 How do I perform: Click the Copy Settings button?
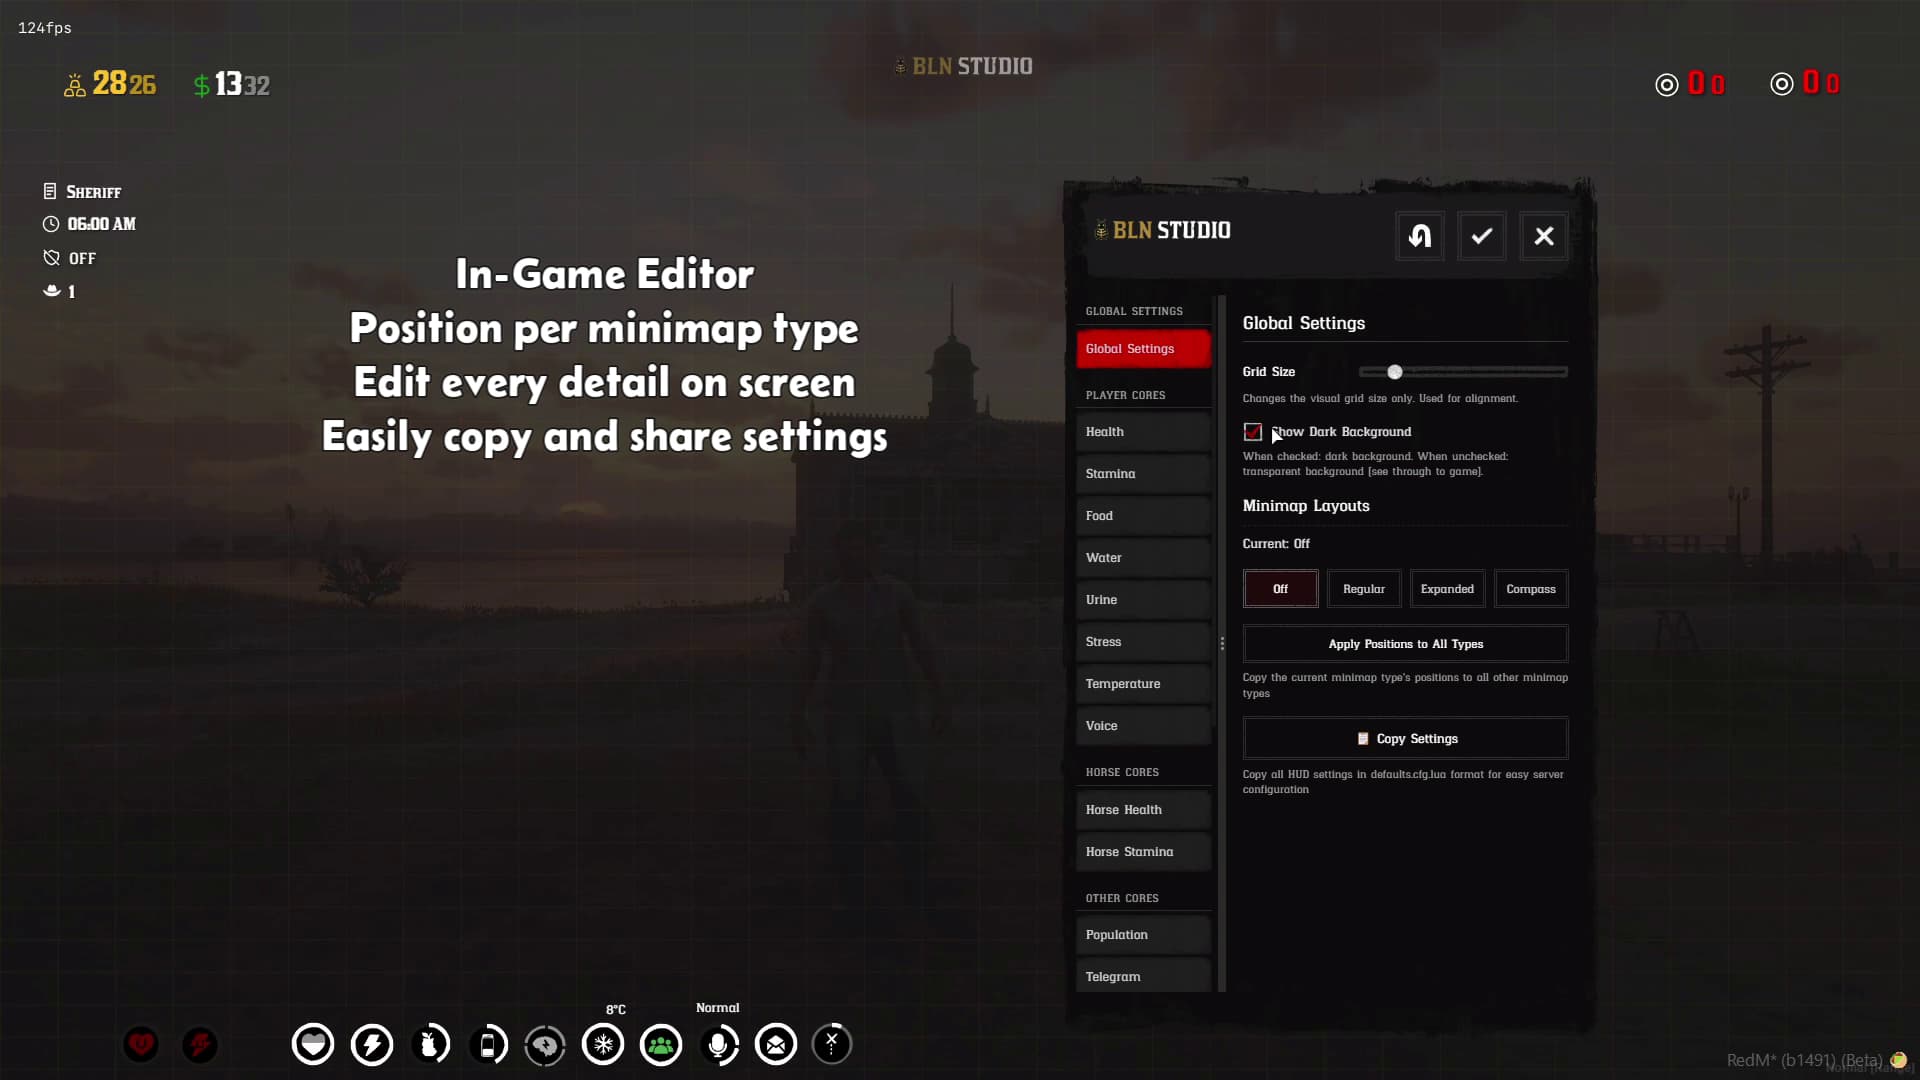[1405, 739]
